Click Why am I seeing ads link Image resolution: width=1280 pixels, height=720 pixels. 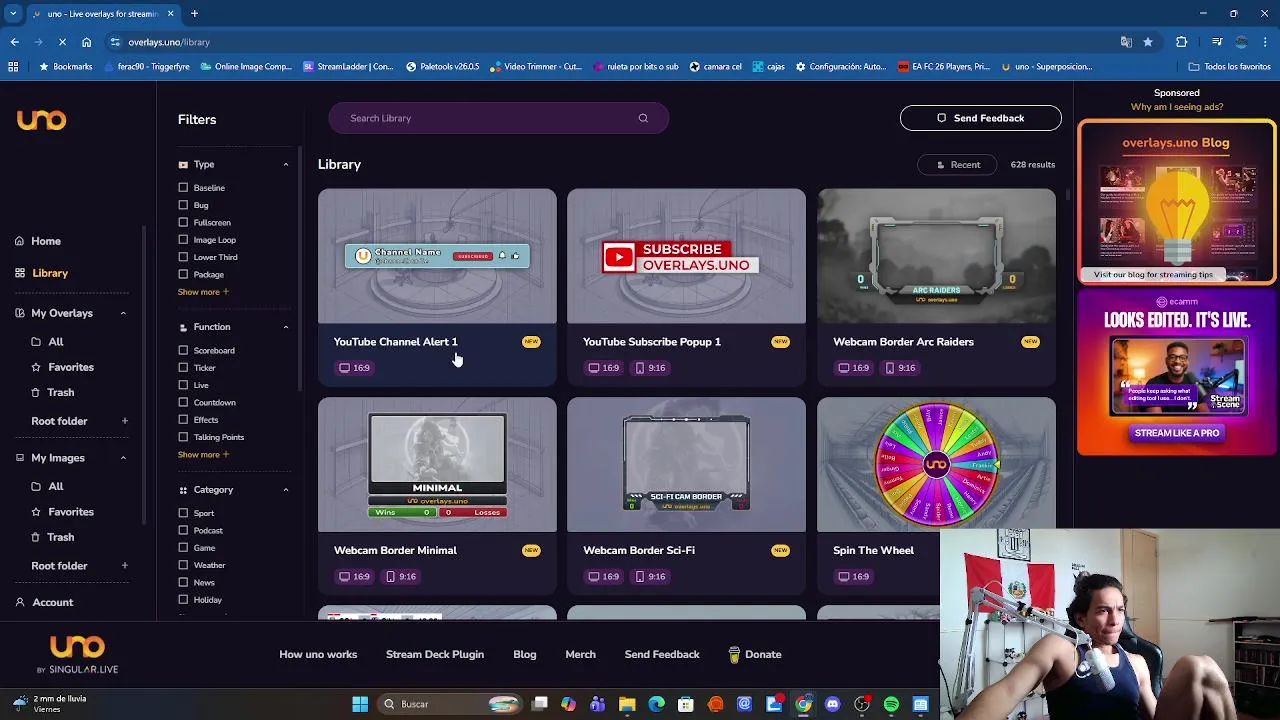coord(1177,107)
